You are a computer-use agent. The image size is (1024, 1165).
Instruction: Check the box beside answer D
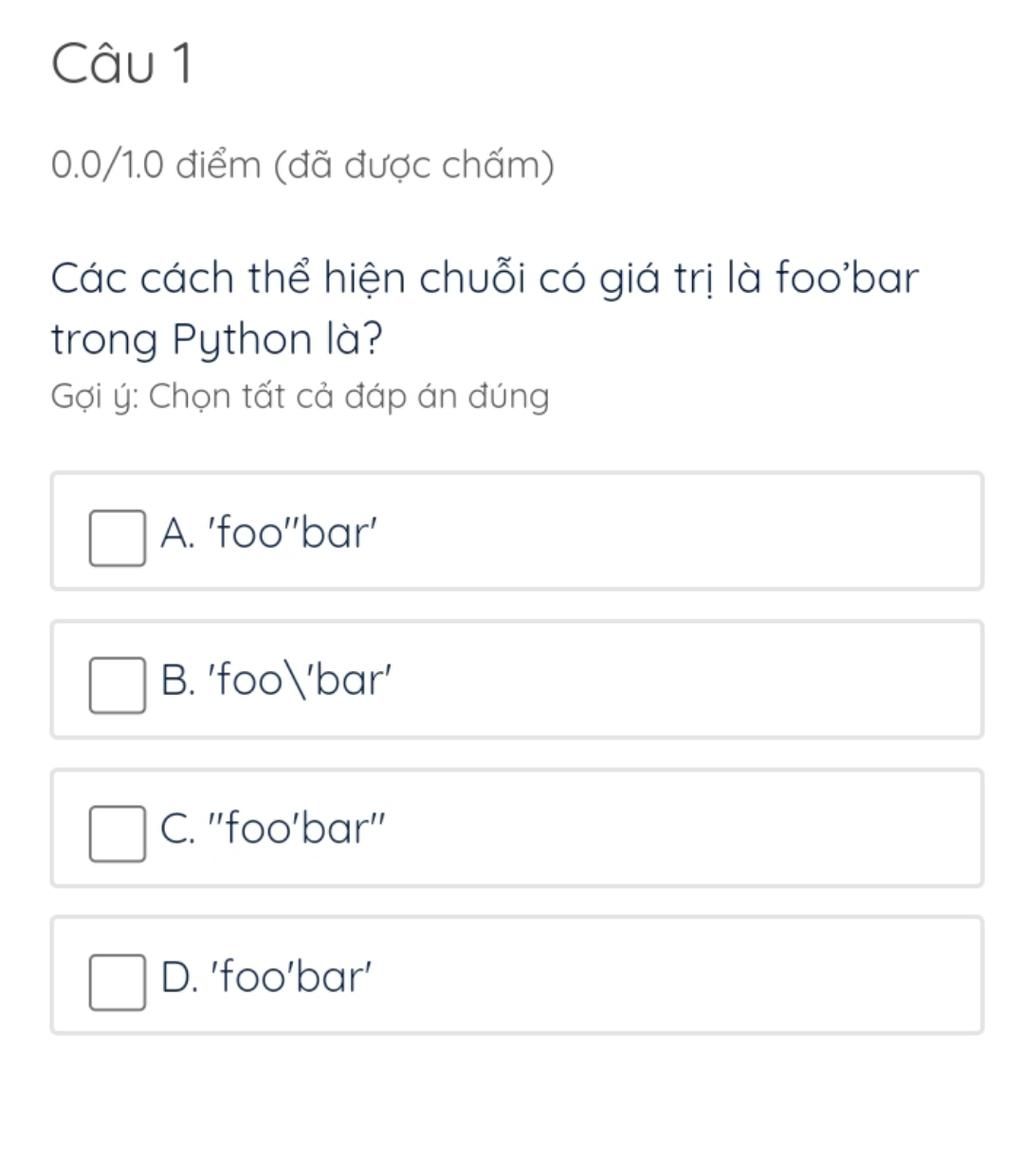[117, 982]
